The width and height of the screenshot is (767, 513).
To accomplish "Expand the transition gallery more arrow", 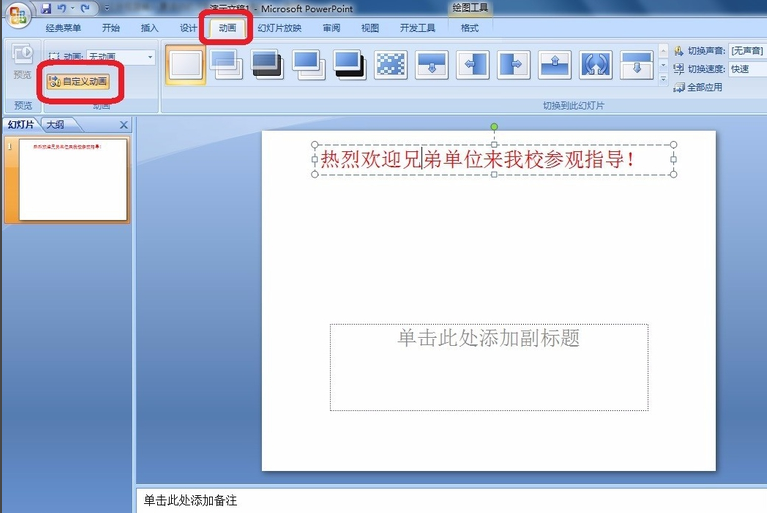I will click(x=663, y=78).
